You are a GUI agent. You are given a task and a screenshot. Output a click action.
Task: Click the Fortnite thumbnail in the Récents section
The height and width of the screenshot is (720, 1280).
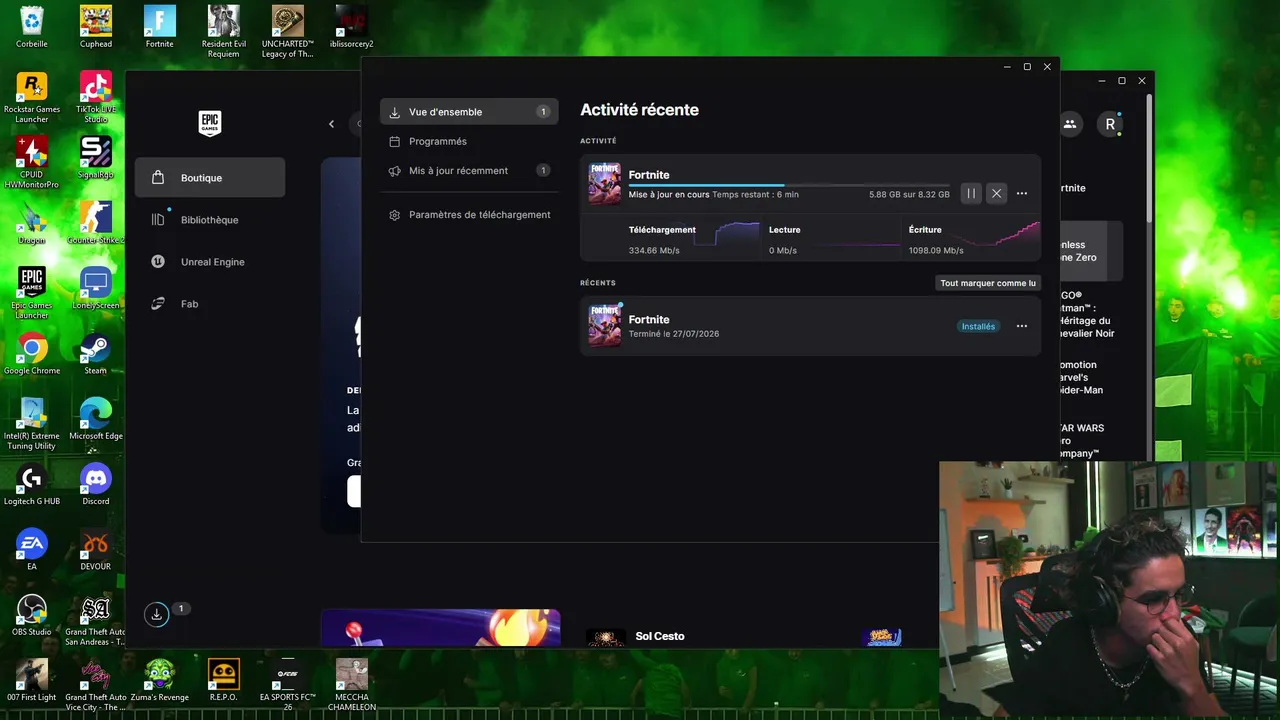(604, 325)
